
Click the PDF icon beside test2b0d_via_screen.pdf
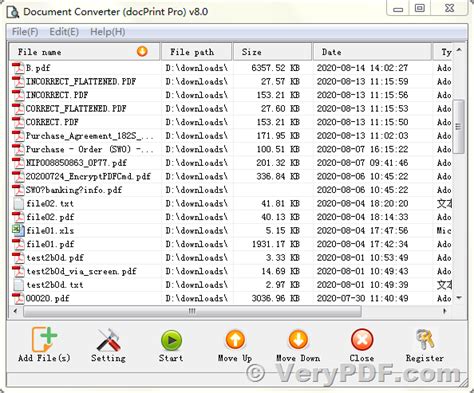(18, 271)
